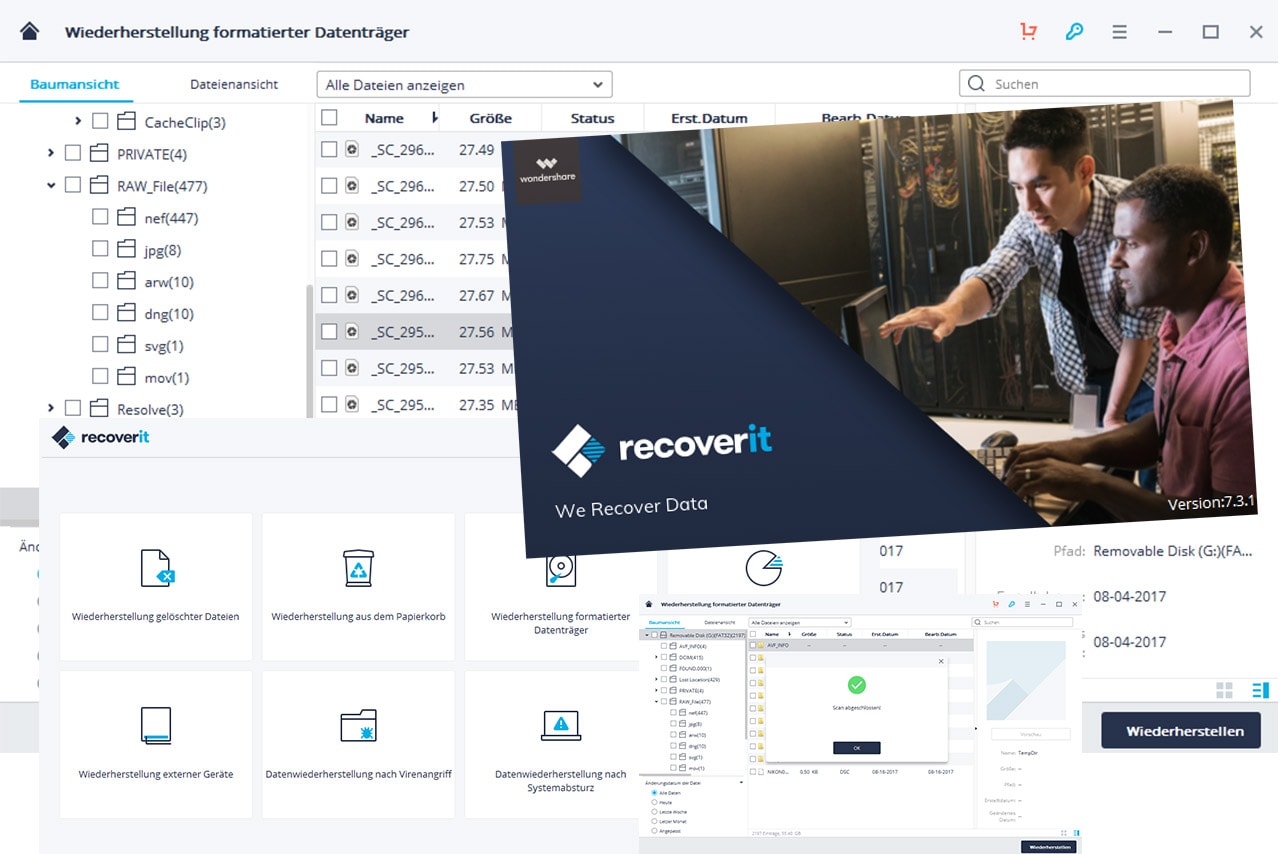Switch to the Baumansicht tab

tap(75, 85)
